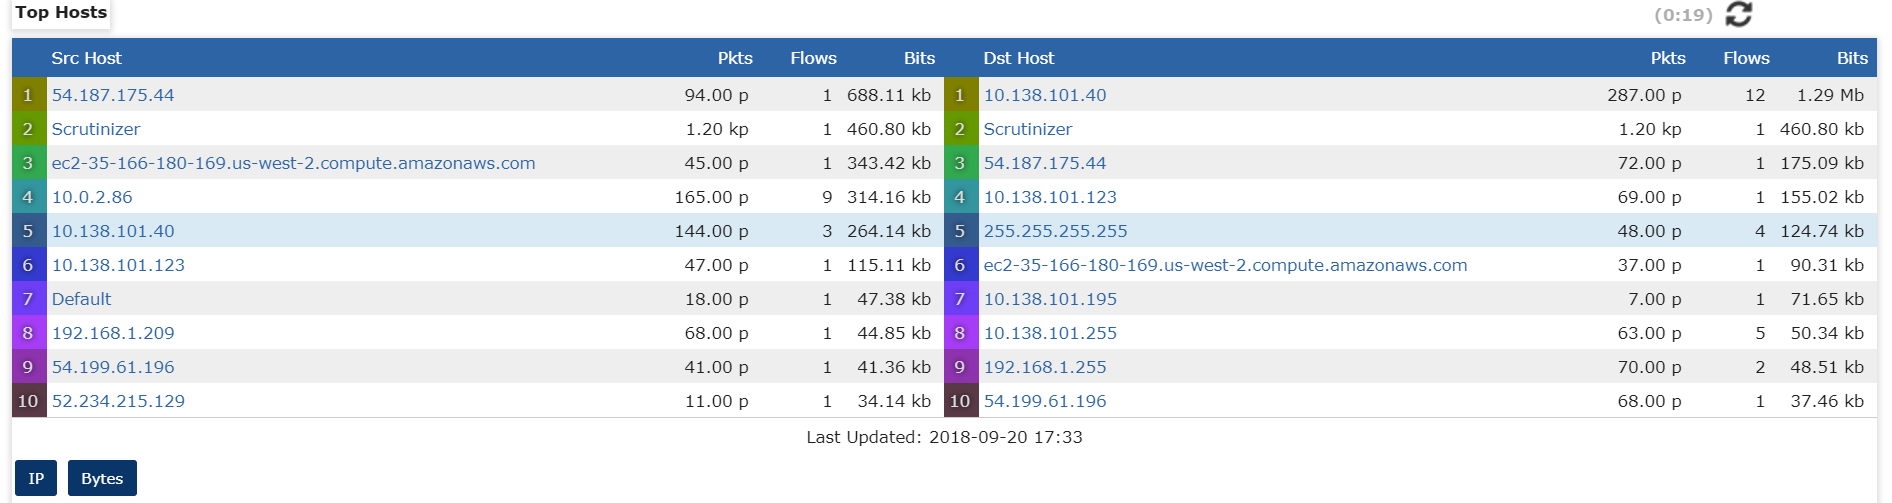
Task: Toggle the Bytes unit button
Action: click(x=102, y=478)
